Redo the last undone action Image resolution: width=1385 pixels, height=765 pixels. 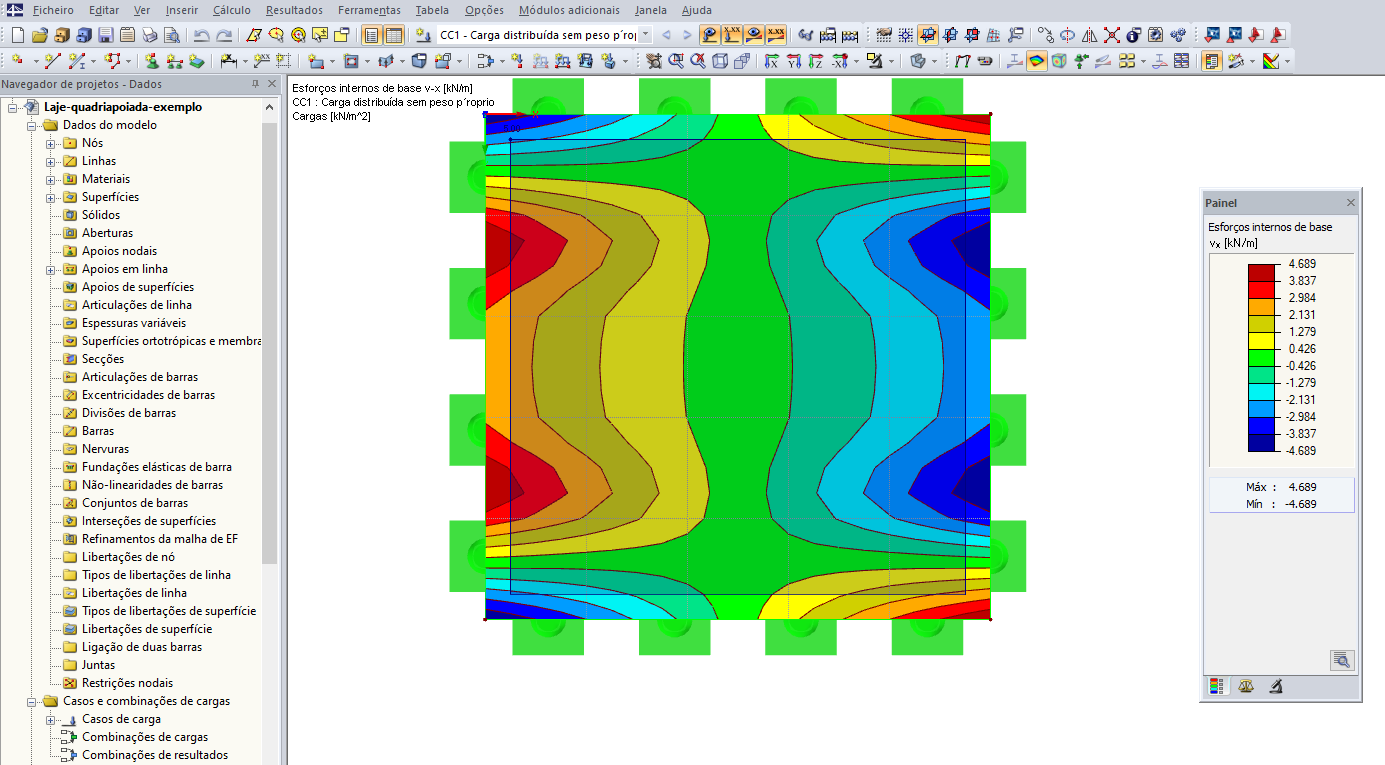[224, 35]
